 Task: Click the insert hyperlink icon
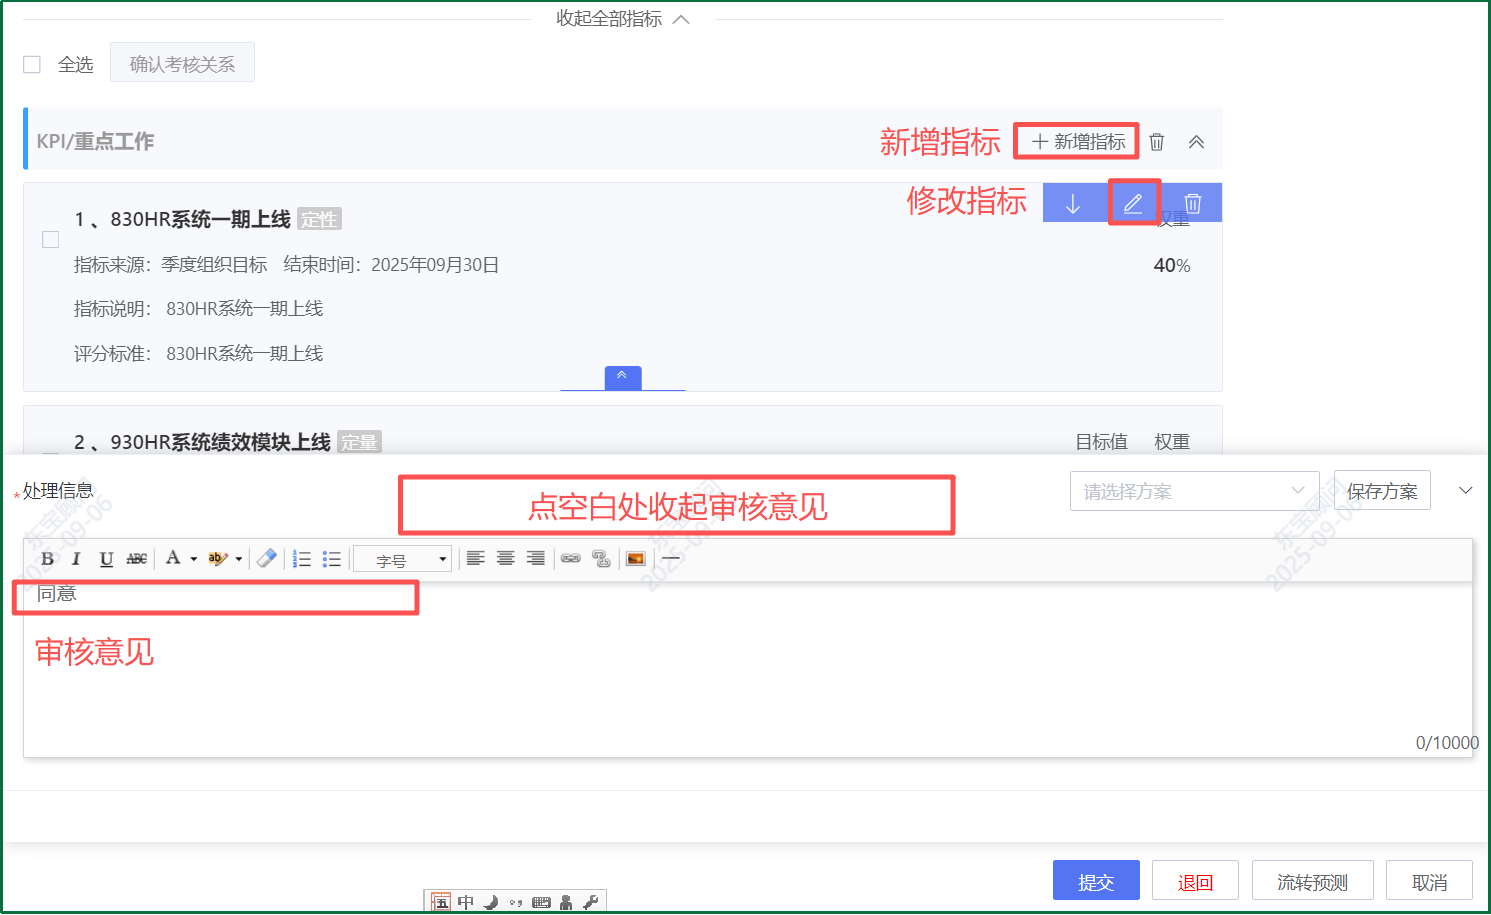point(571,559)
